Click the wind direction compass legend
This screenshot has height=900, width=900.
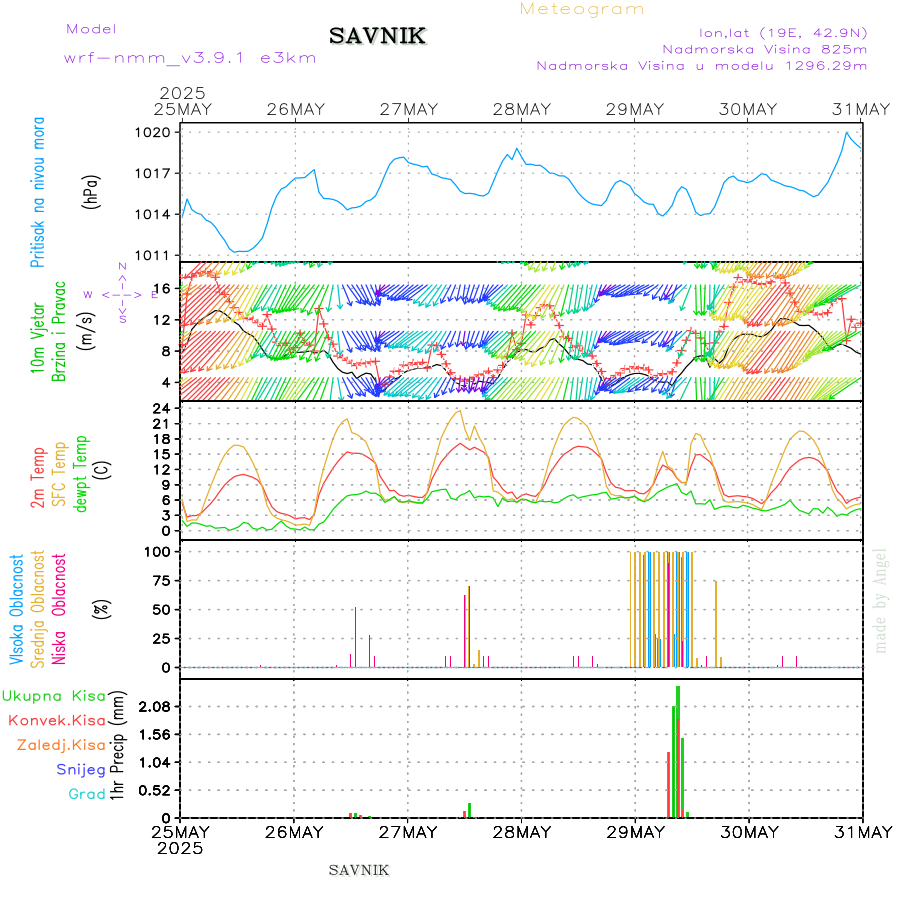click(x=121, y=294)
